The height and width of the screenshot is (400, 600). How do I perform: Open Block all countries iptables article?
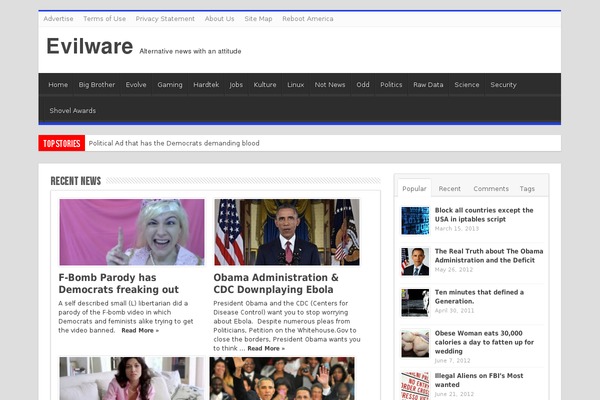[484, 215]
